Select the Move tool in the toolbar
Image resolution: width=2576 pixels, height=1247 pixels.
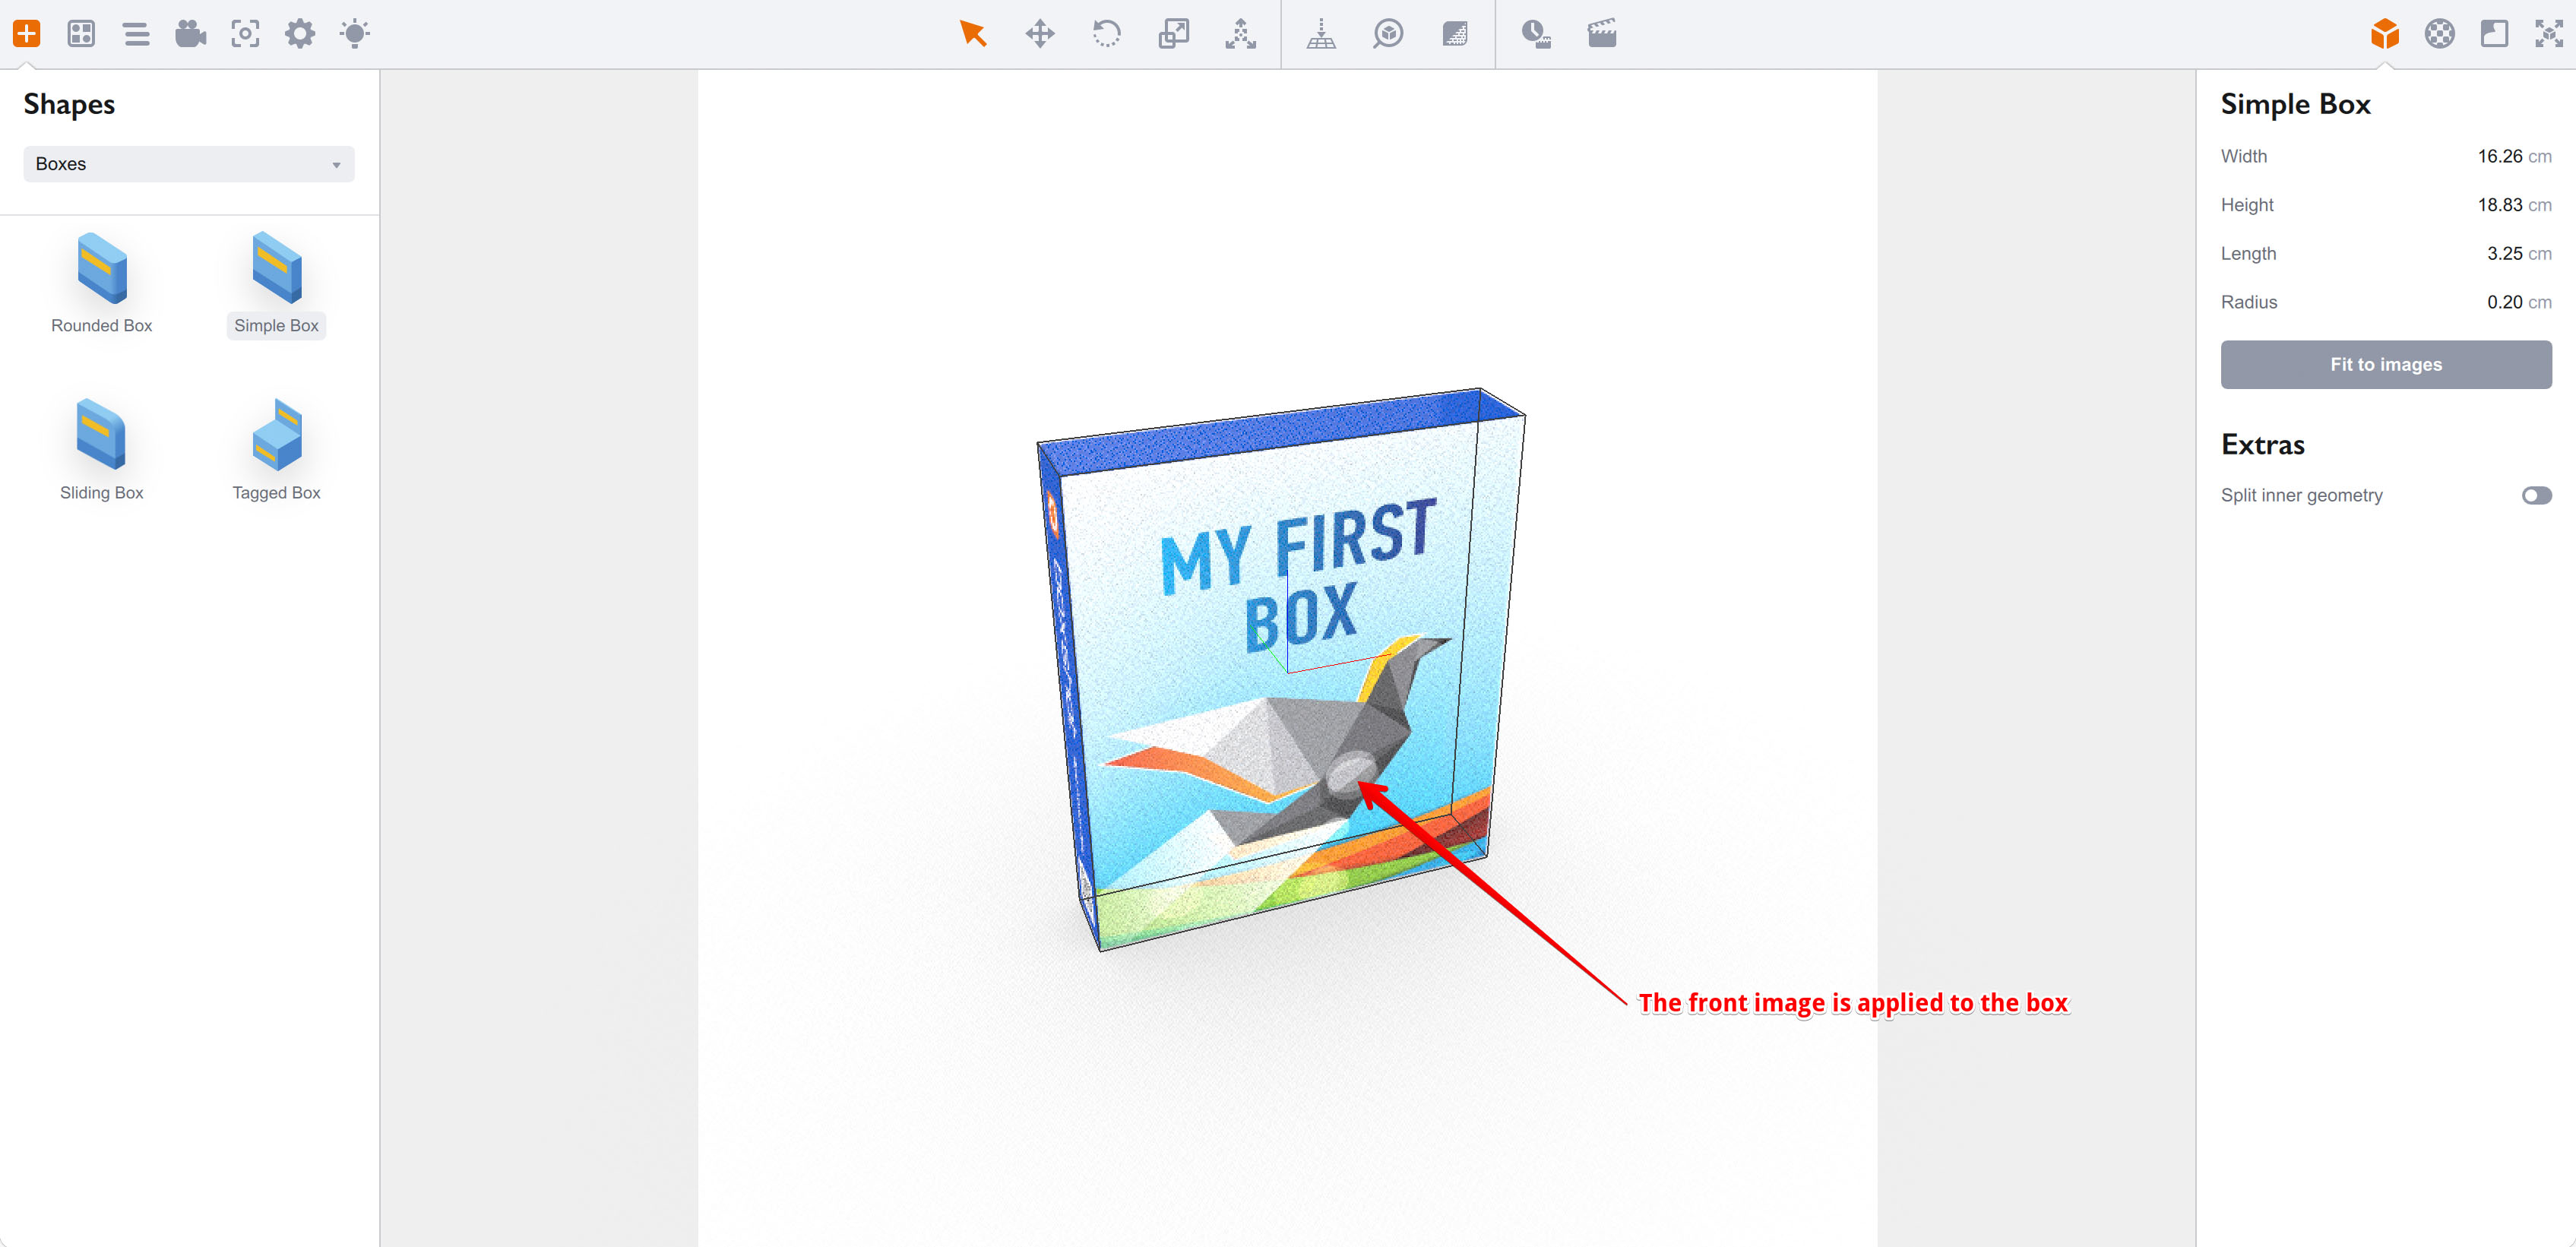(1040, 33)
